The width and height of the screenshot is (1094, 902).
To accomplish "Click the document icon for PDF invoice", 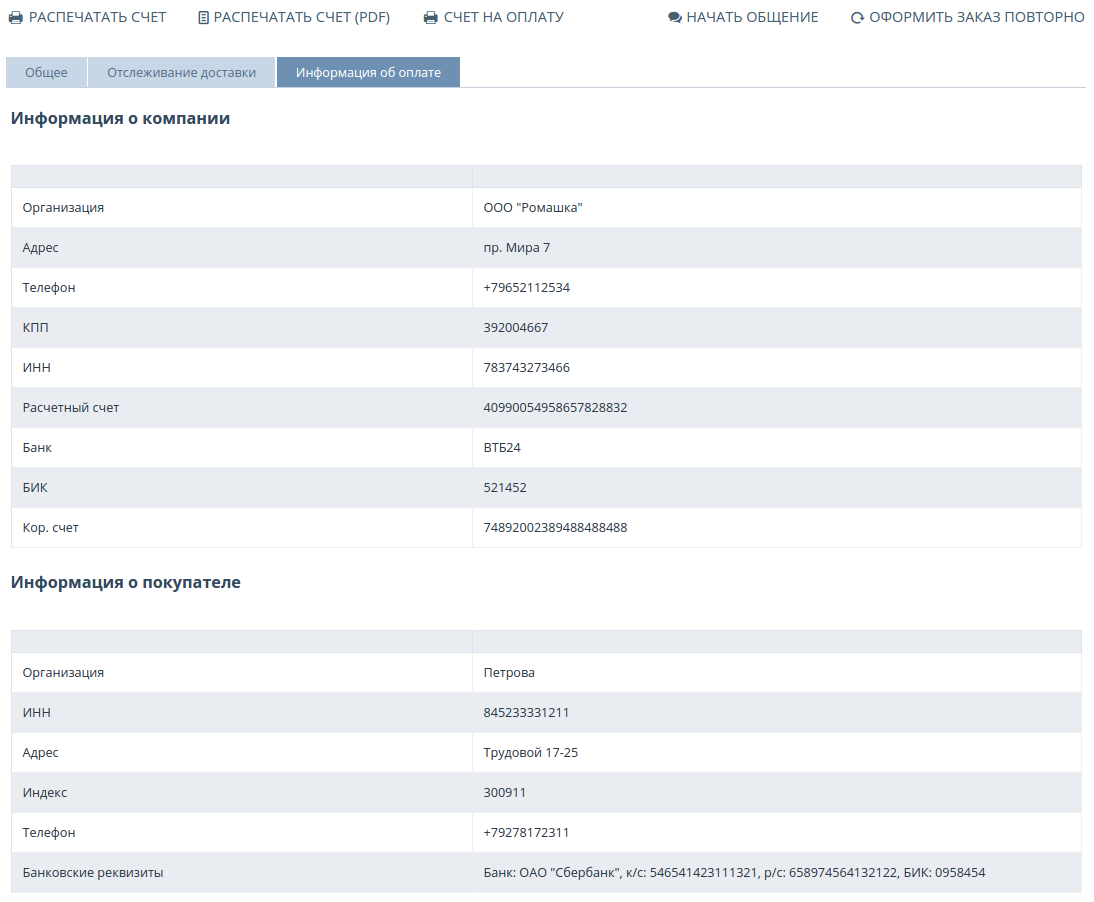I will point(204,18).
